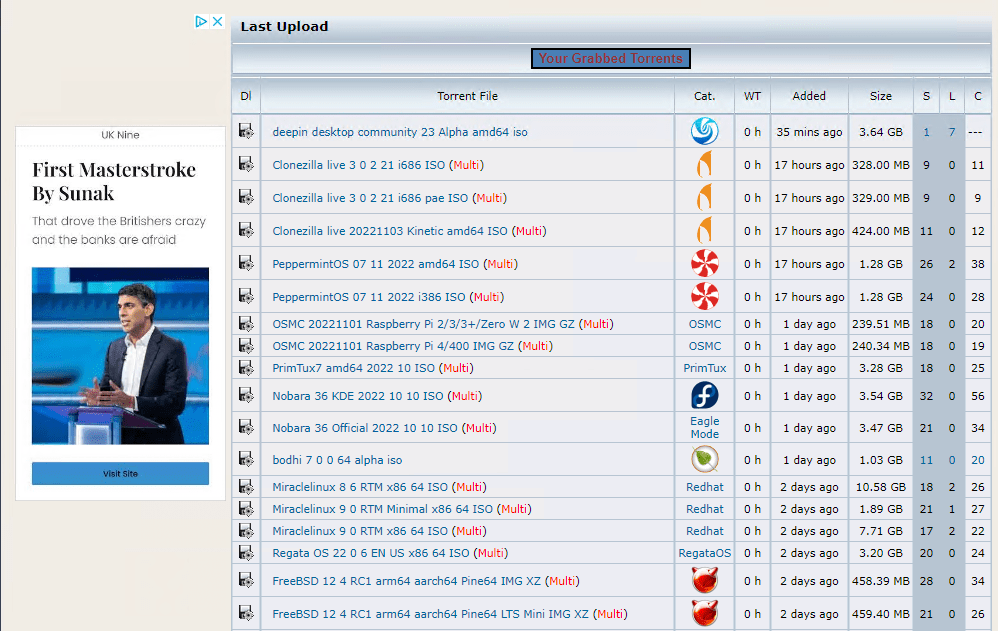
Task: Click the 35 mins ago cell
Action: point(809,132)
